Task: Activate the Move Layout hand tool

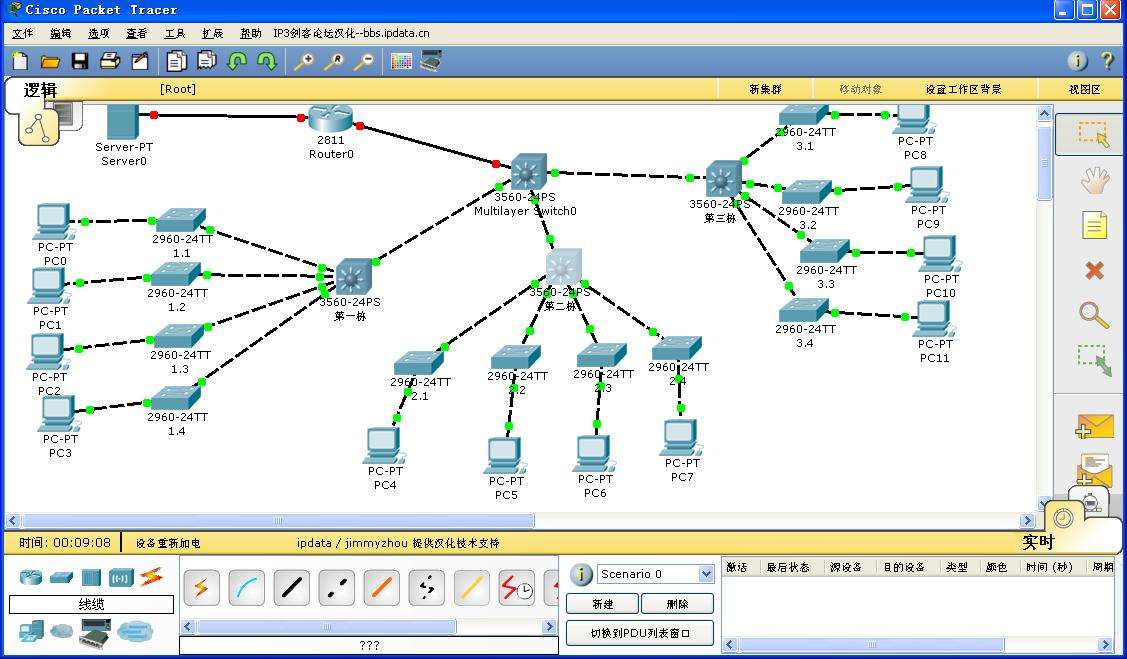Action: (x=1095, y=180)
